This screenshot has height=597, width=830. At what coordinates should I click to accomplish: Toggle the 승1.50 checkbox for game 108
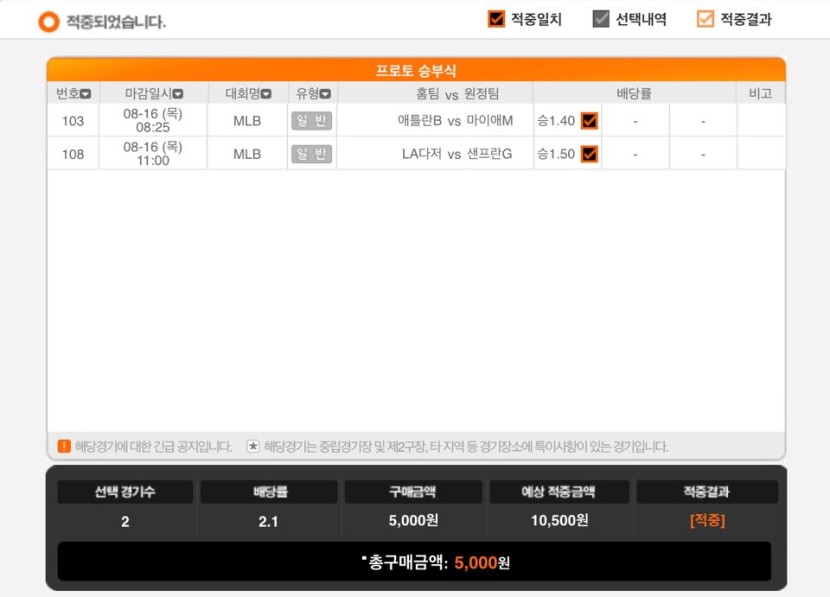tap(589, 154)
